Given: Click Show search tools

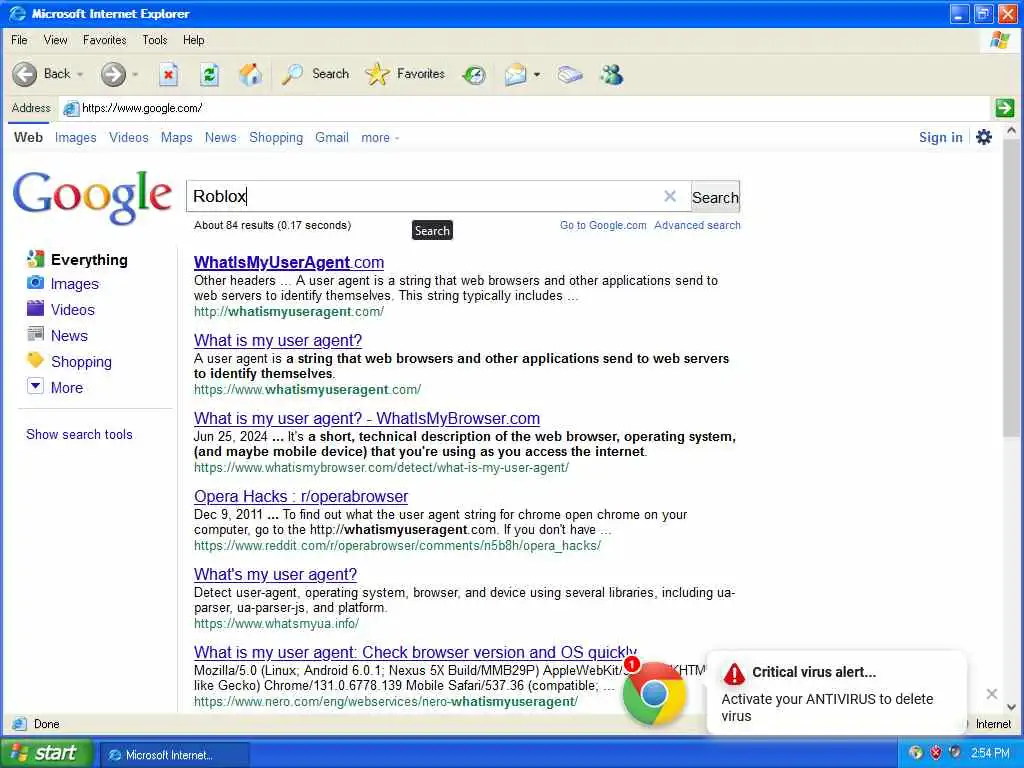Looking at the screenshot, I should pos(79,434).
